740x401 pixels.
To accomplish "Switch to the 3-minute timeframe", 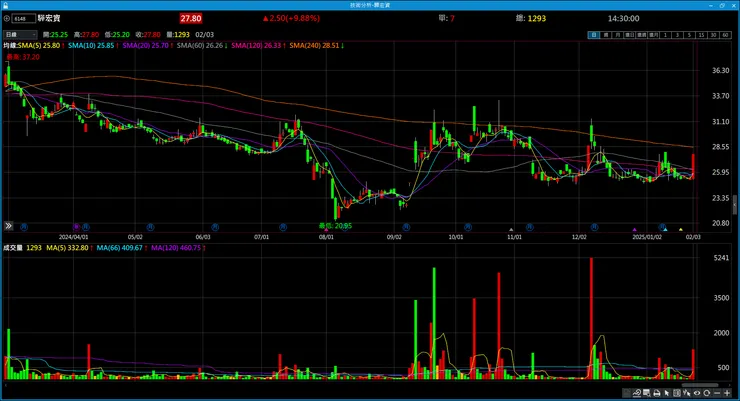I will click(677, 35).
